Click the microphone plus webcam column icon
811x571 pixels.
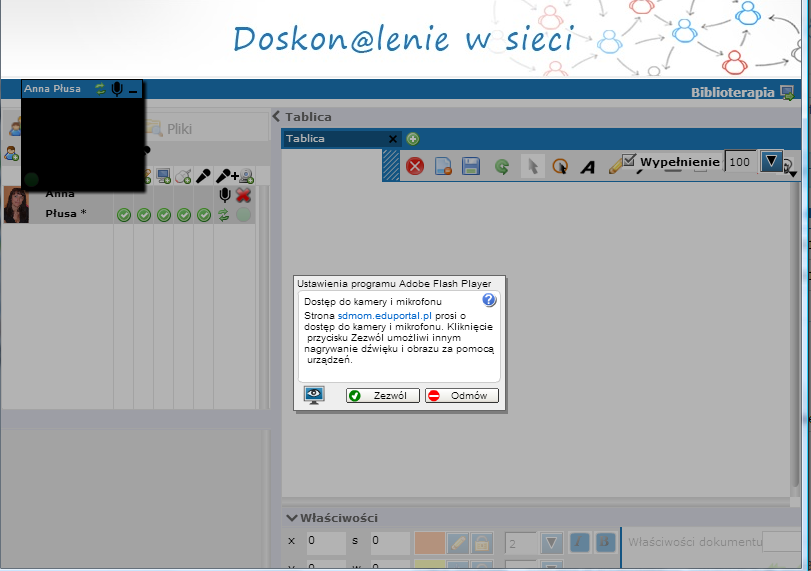coord(234,176)
